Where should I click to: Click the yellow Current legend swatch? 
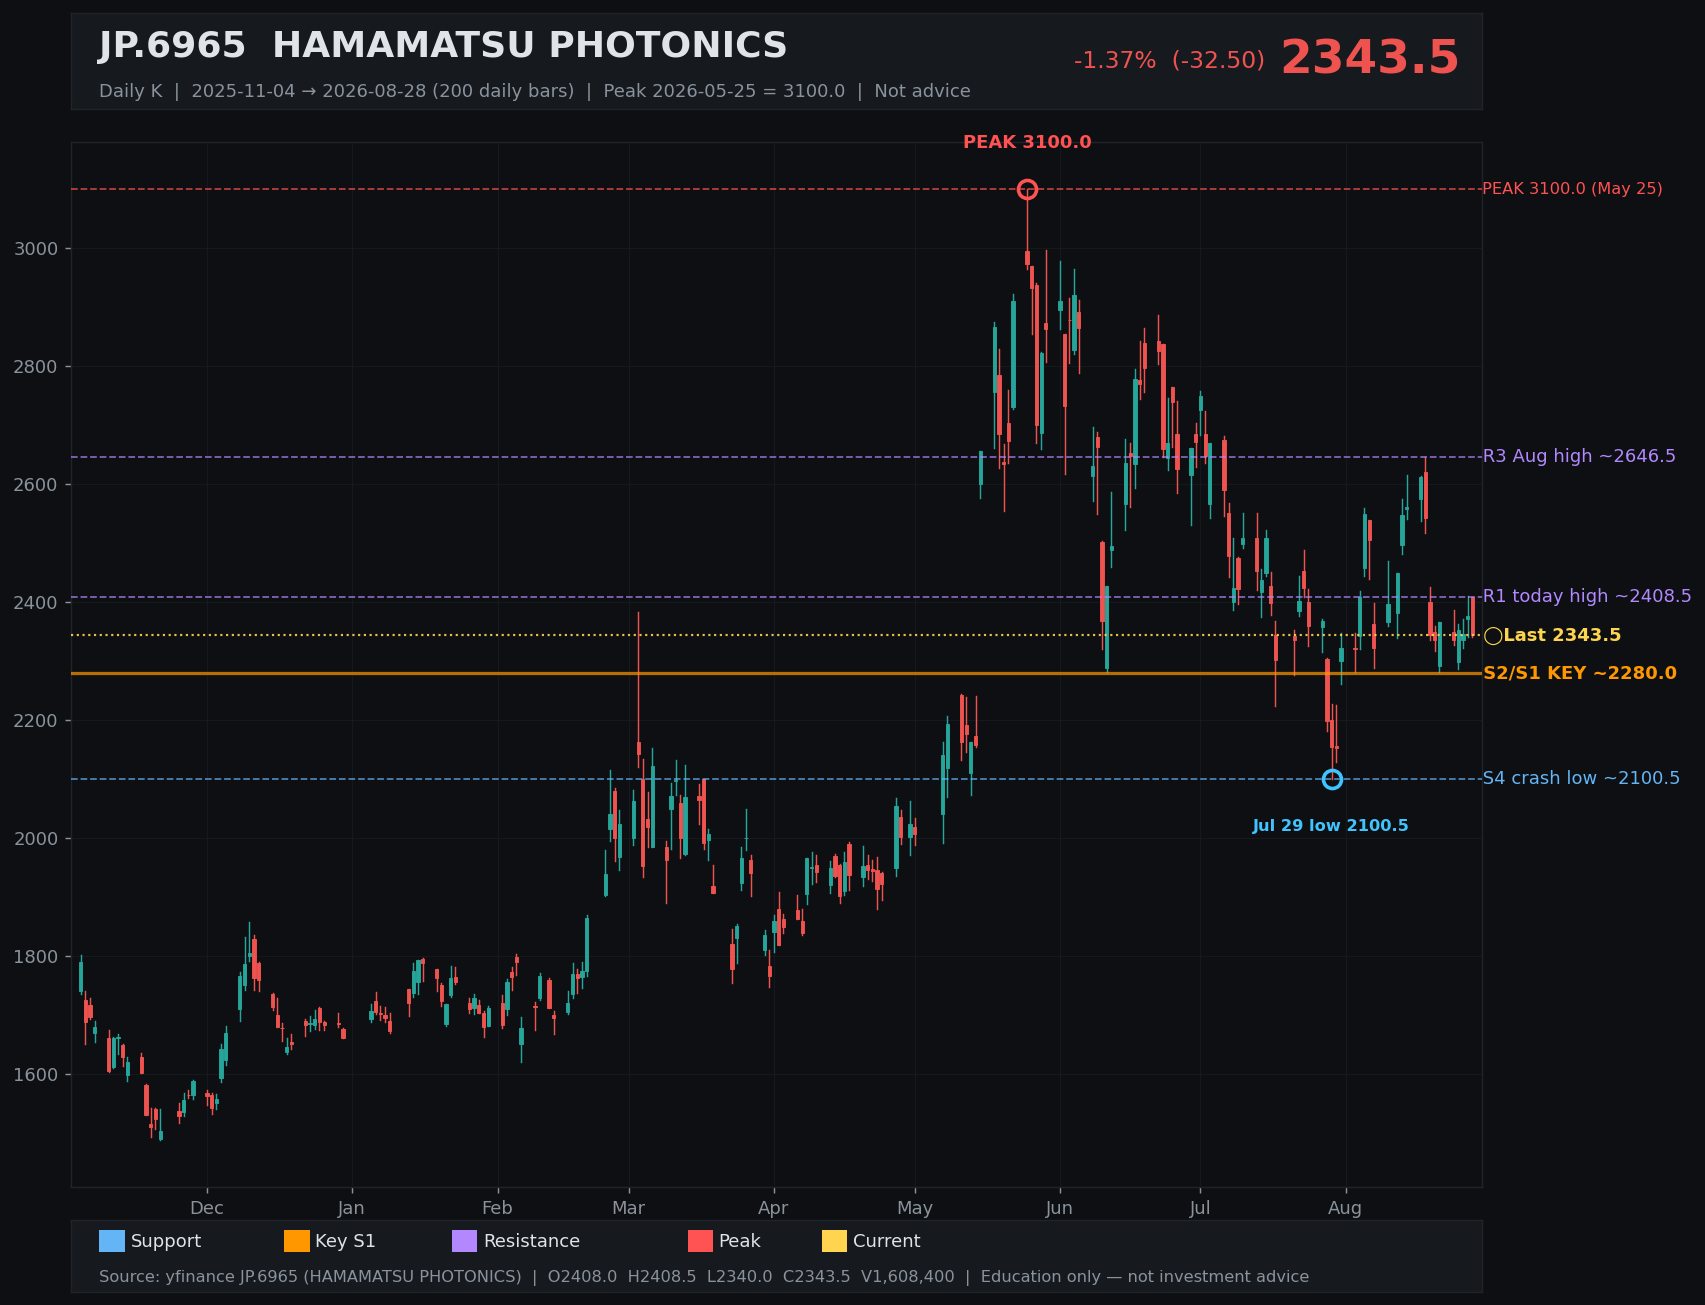pyautogui.click(x=834, y=1241)
